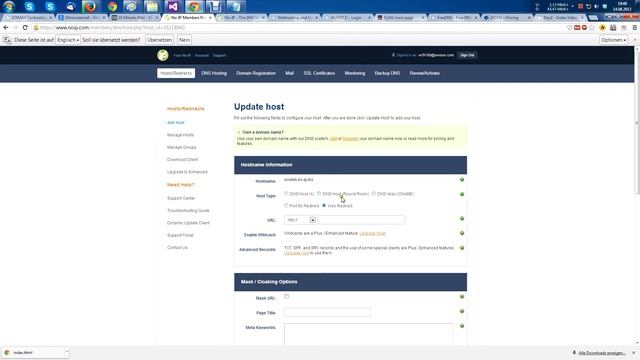Screen dimensions: 640x360
Task: Click index.html download file icon
Action: (7, 352)
